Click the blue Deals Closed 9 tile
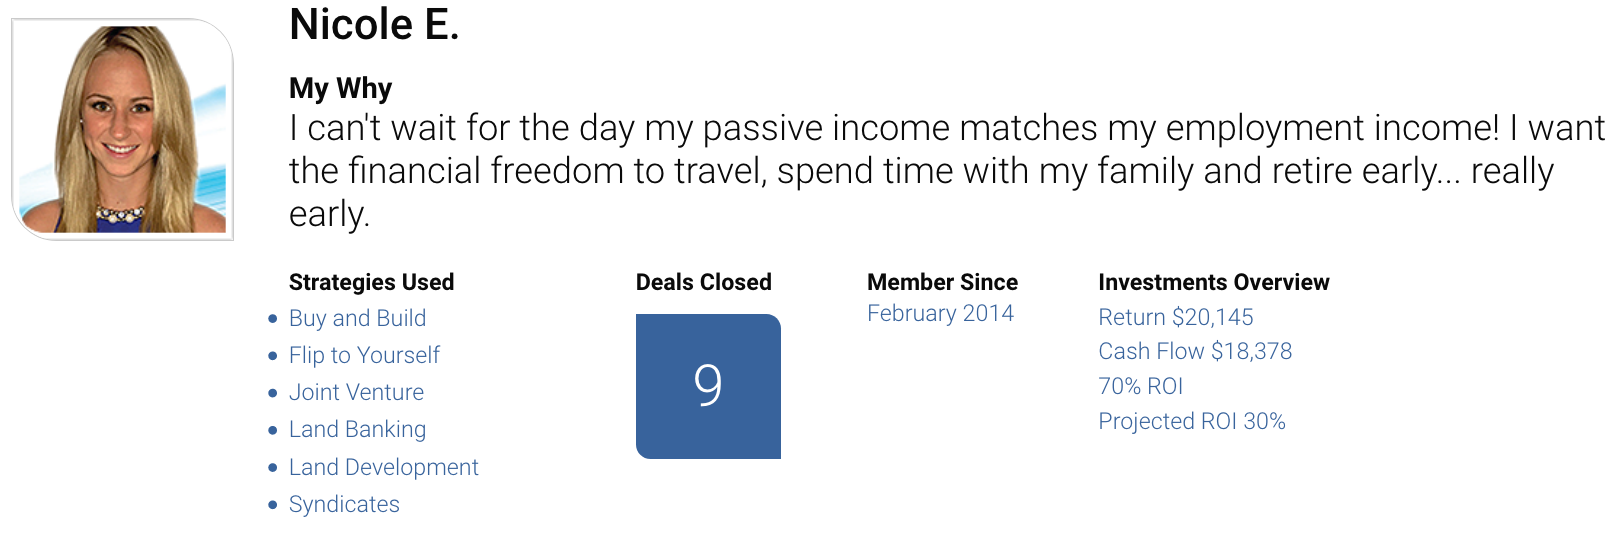The height and width of the screenshot is (550, 1614). coord(708,386)
